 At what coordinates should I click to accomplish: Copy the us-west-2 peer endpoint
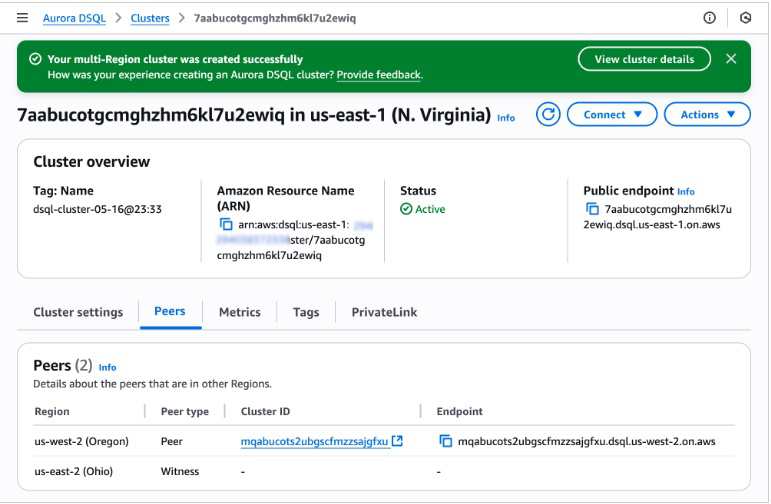point(446,441)
